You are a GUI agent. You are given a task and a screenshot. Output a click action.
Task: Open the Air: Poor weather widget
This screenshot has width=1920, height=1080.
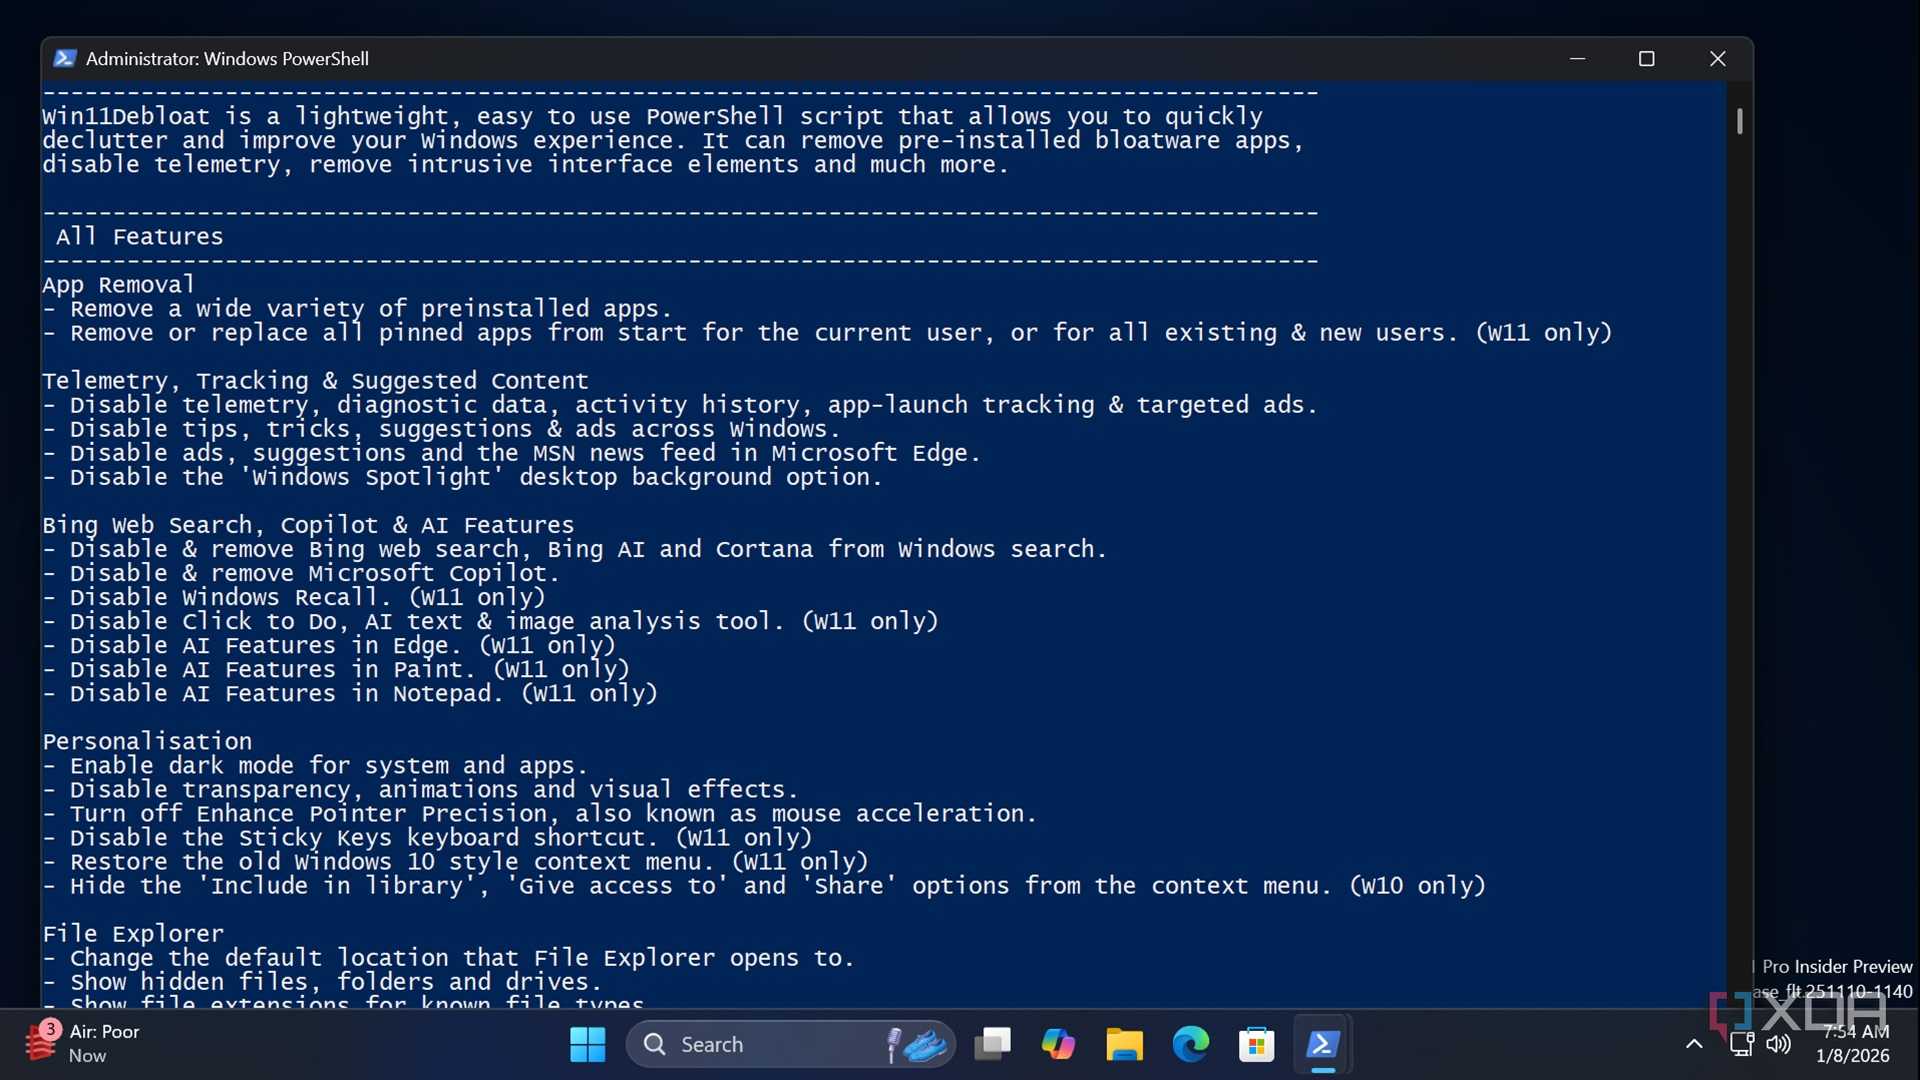[84, 1043]
